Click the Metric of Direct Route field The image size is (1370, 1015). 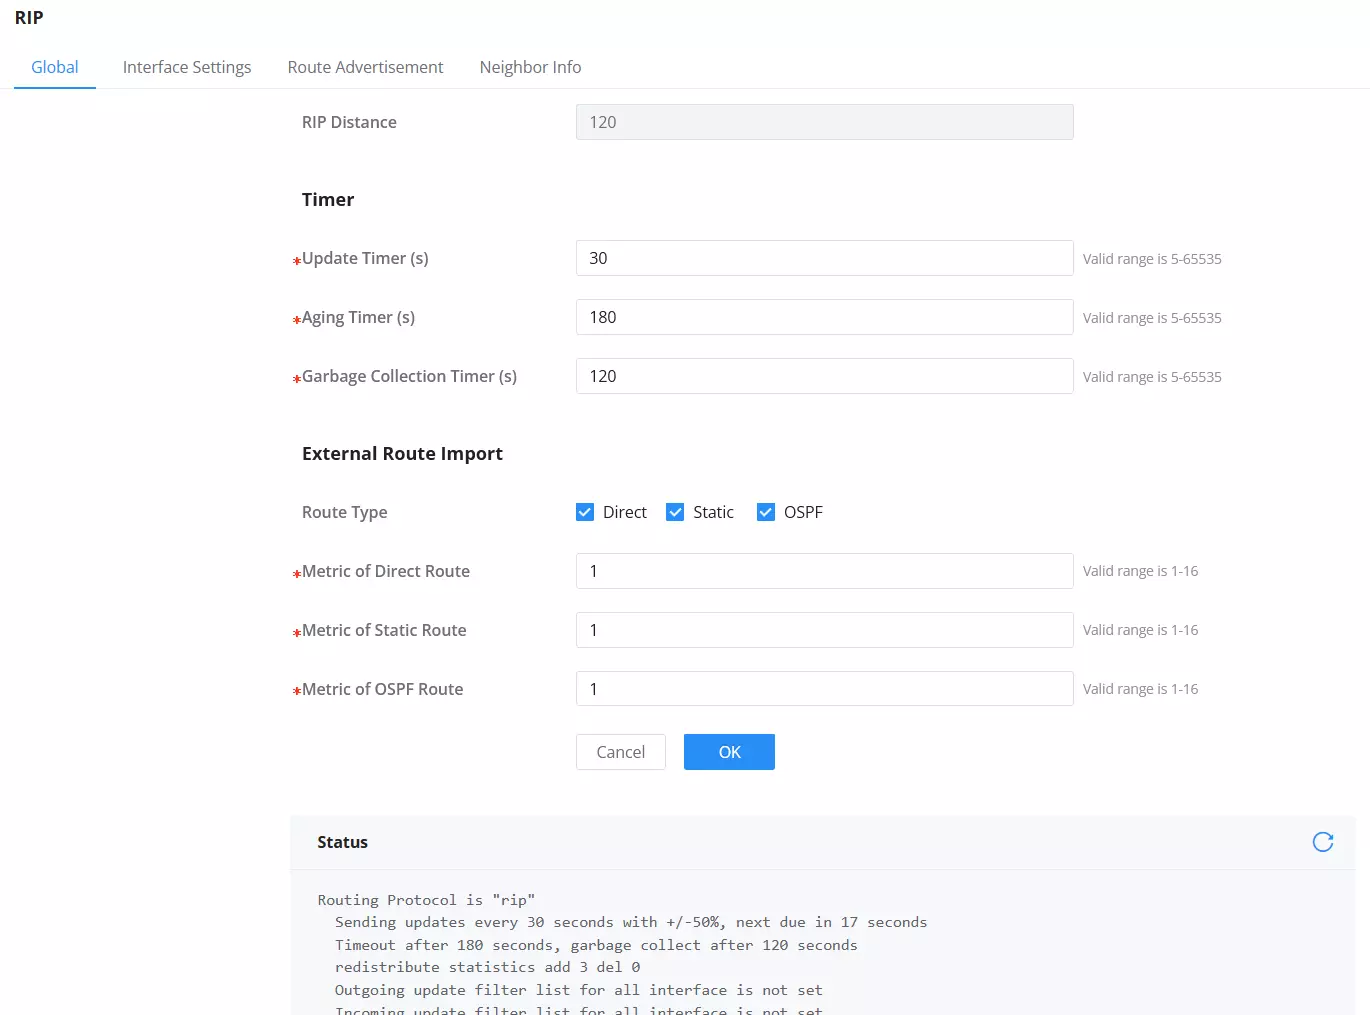tap(825, 571)
